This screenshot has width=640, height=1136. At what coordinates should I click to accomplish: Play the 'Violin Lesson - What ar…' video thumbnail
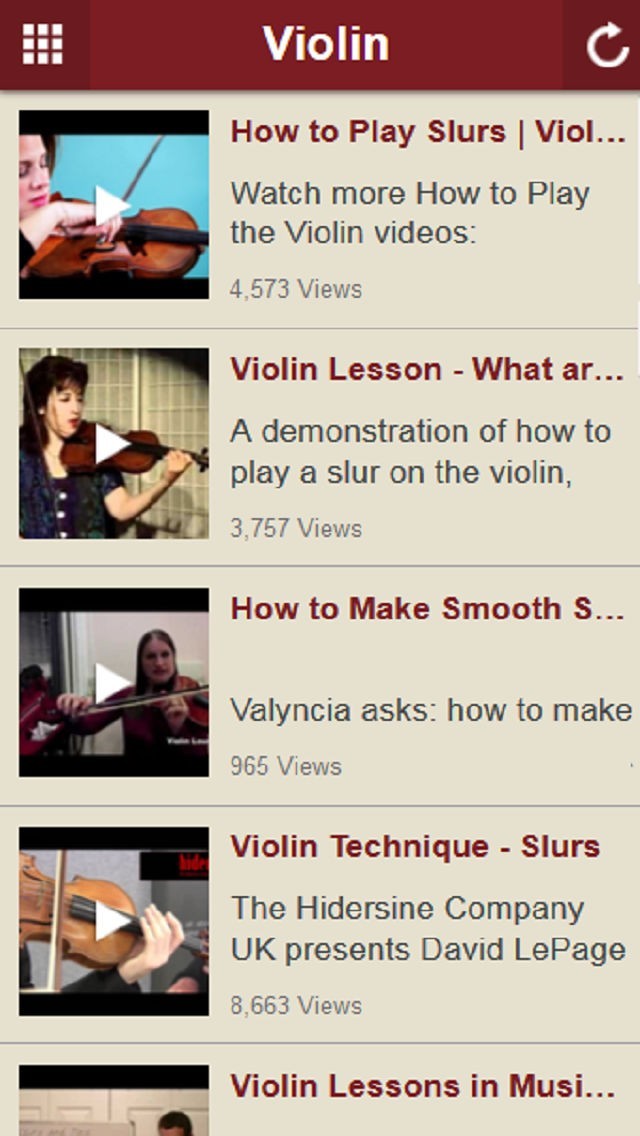pyautogui.click(x=113, y=444)
